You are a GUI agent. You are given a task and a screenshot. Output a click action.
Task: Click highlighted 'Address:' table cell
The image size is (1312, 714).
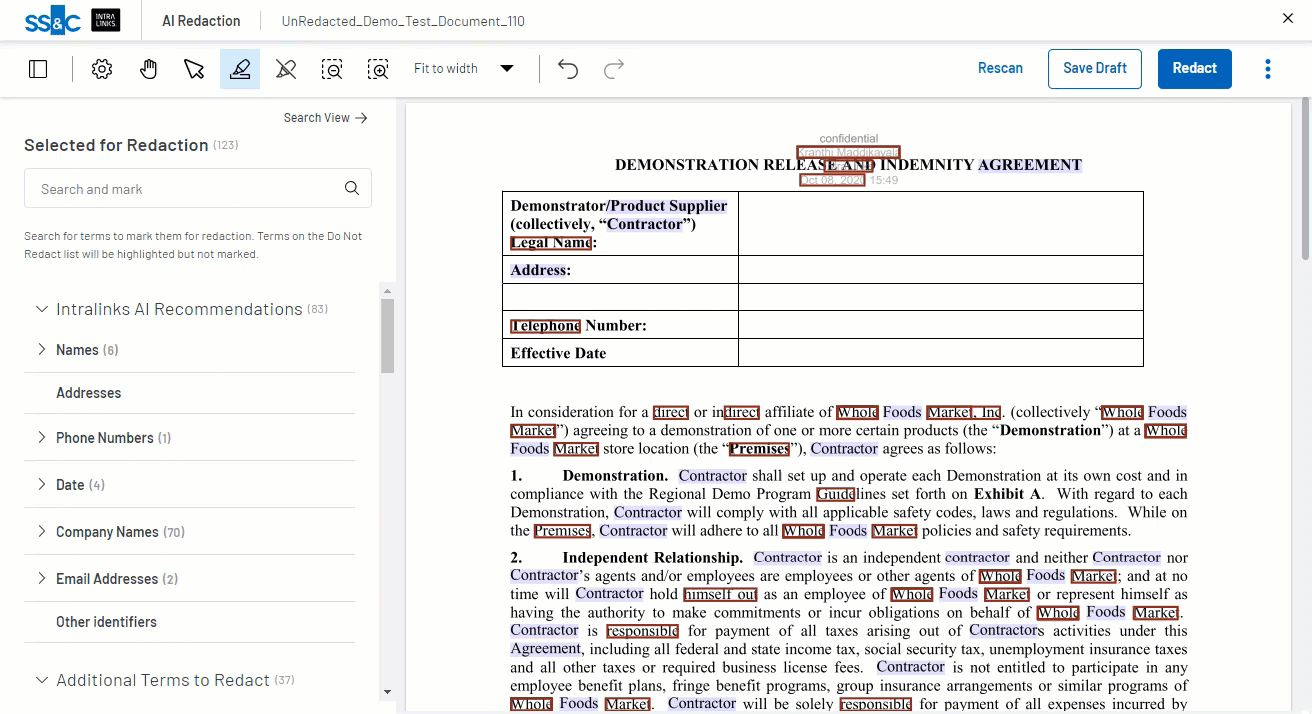coord(620,270)
